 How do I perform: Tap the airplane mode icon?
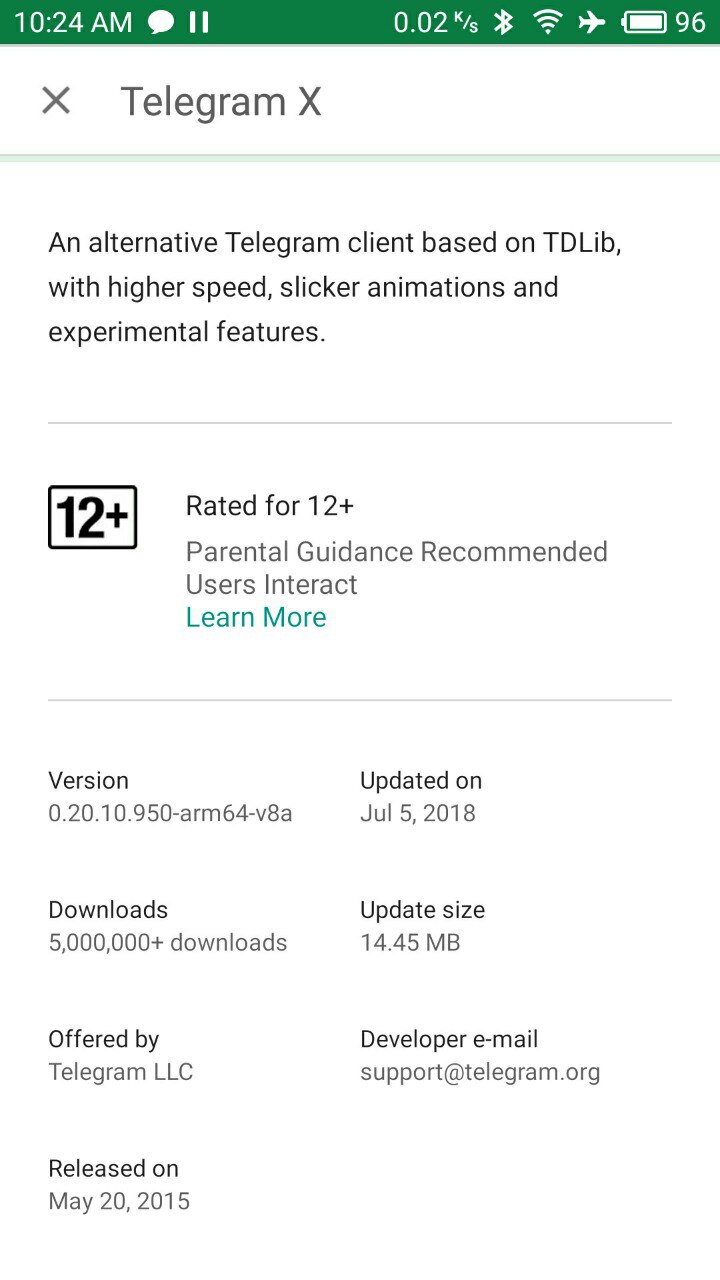pyautogui.click(x=592, y=22)
